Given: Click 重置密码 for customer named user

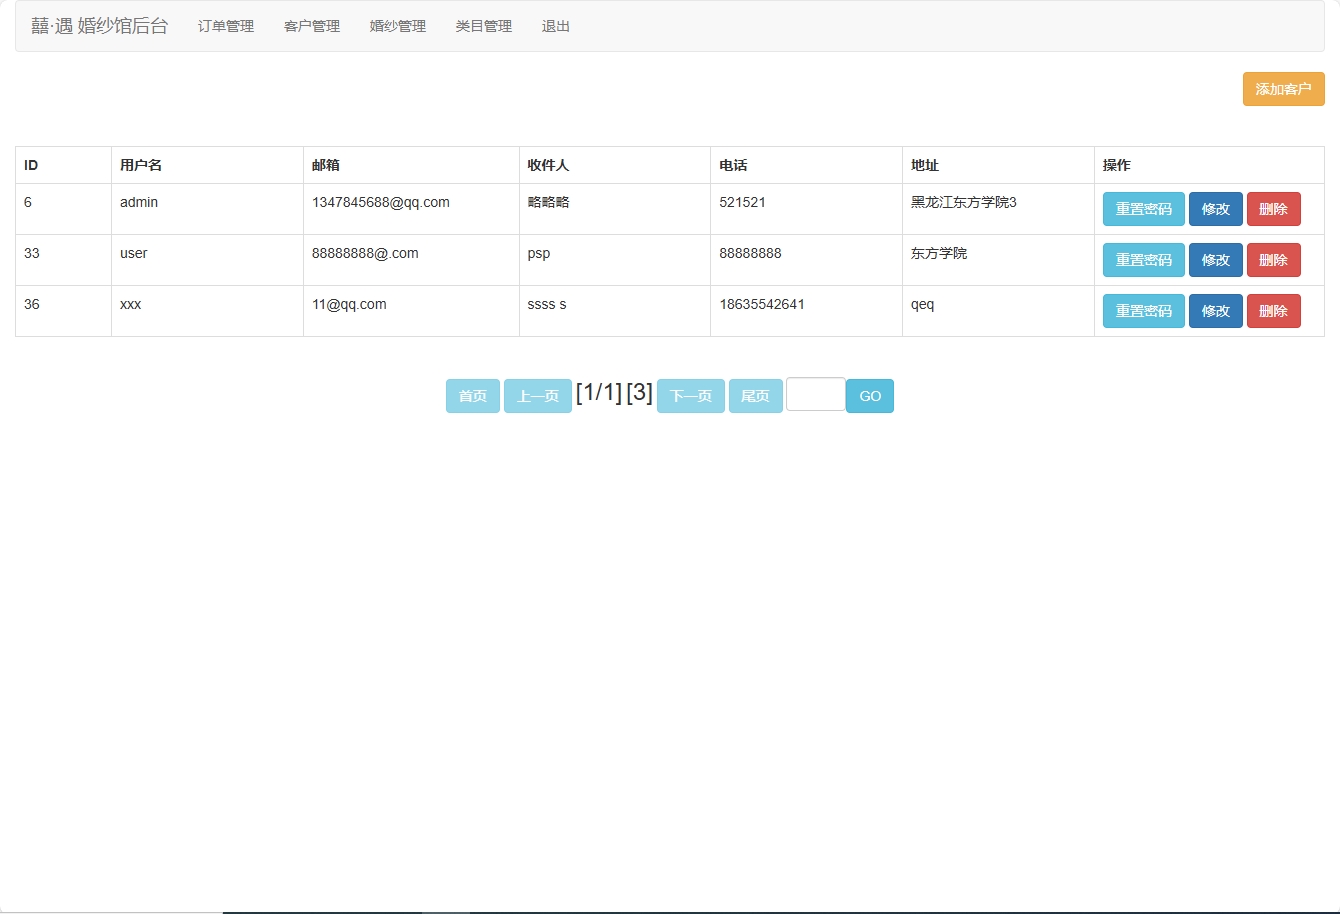Looking at the screenshot, I should click(1143, 260).
